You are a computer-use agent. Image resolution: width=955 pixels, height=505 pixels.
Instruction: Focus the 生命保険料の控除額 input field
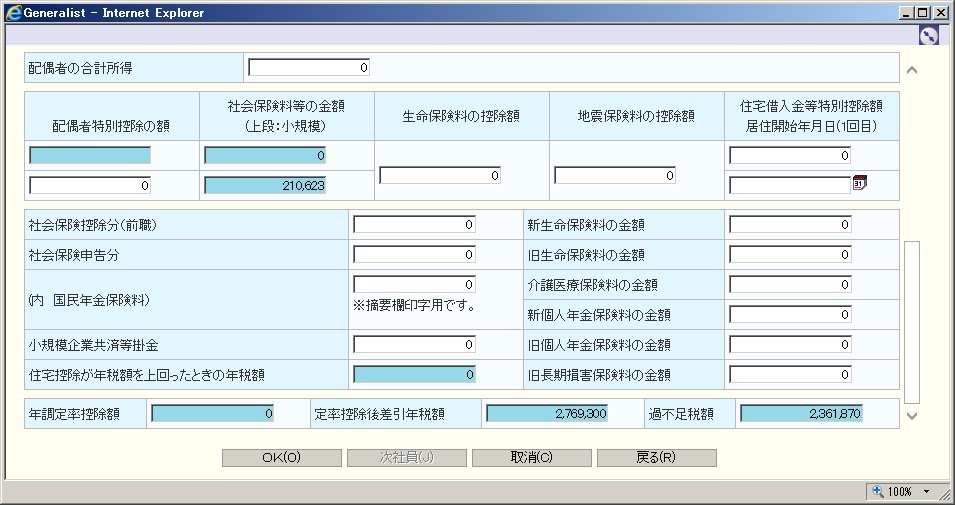(440, 175)
